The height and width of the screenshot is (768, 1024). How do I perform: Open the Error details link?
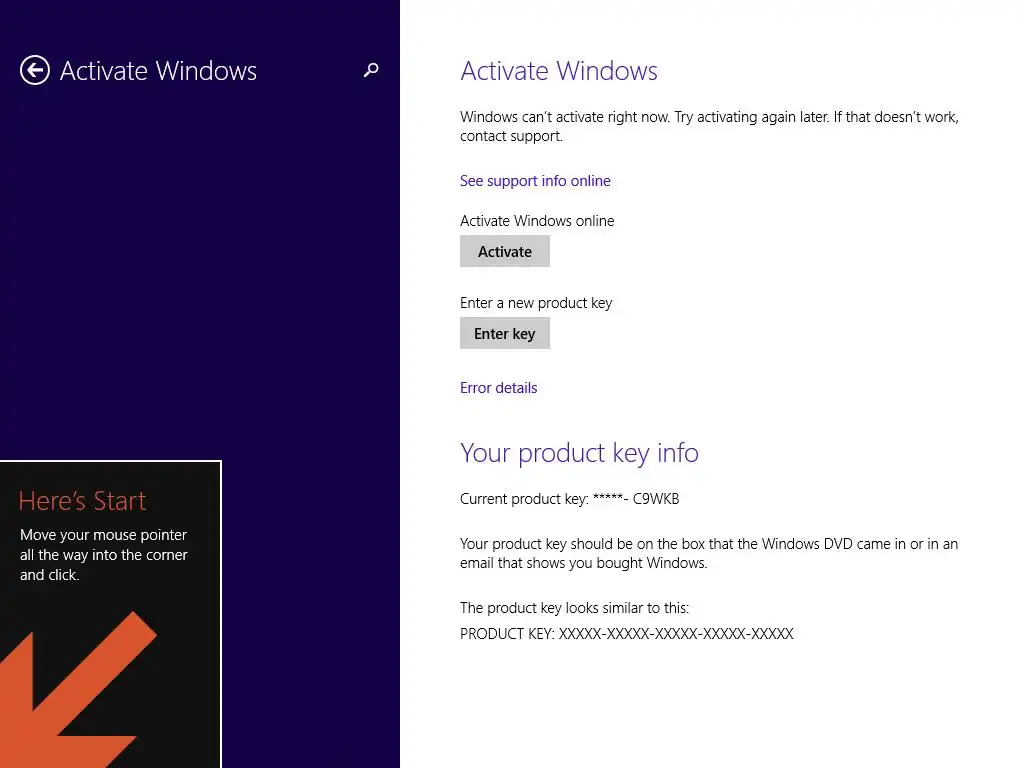498,388
